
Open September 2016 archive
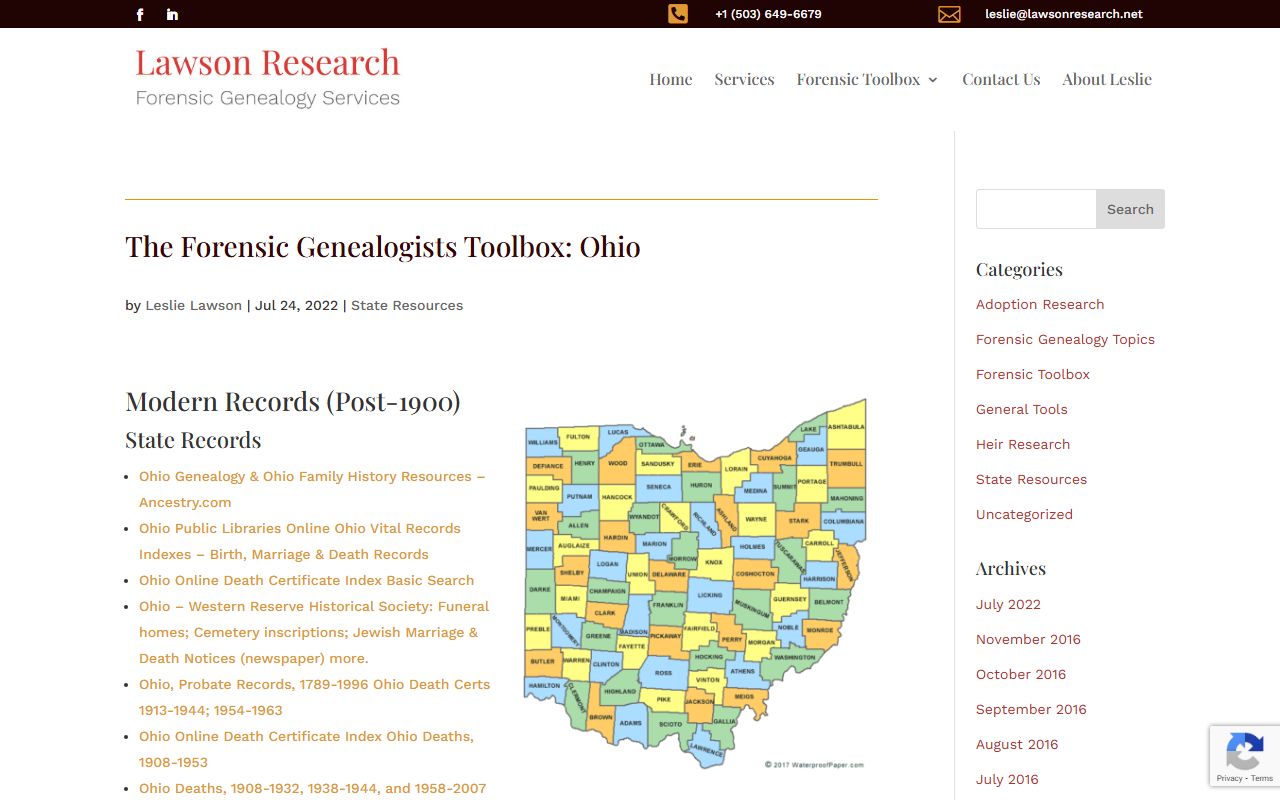tap(1031, 709)
